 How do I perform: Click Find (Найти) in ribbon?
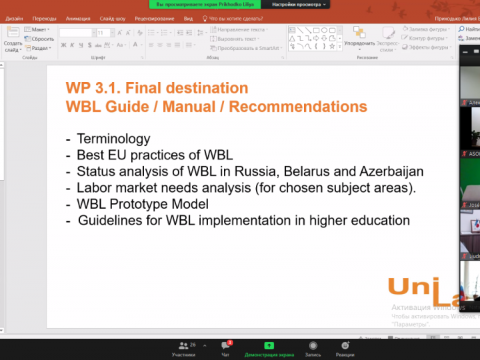click(x=469, y=29)
